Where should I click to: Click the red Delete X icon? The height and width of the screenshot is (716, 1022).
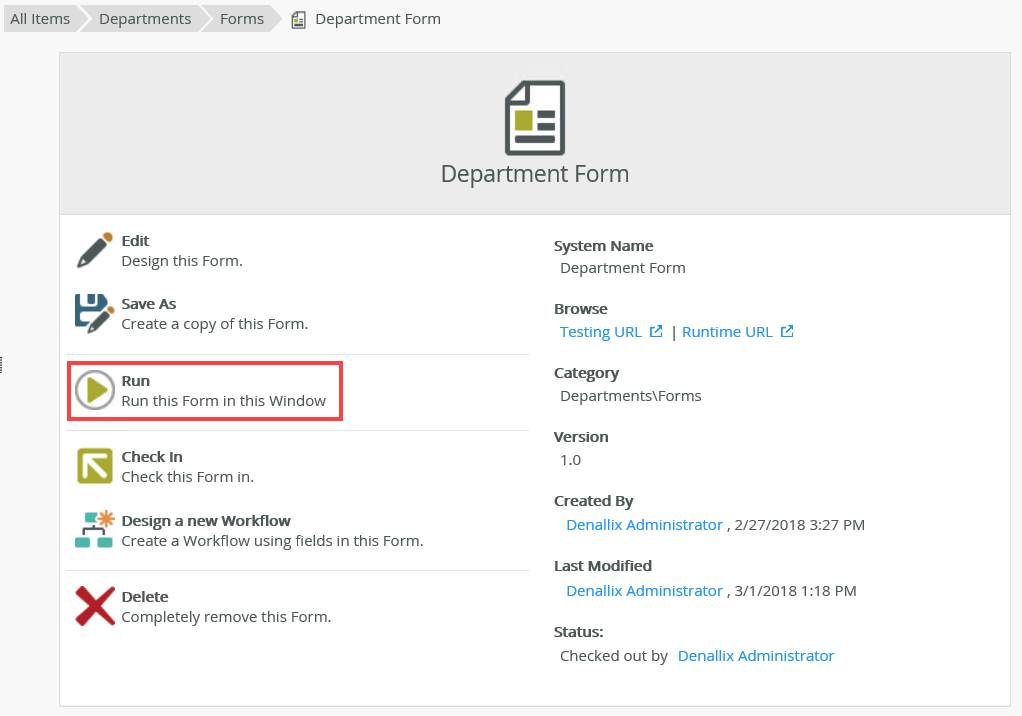(x=95, y=606)
